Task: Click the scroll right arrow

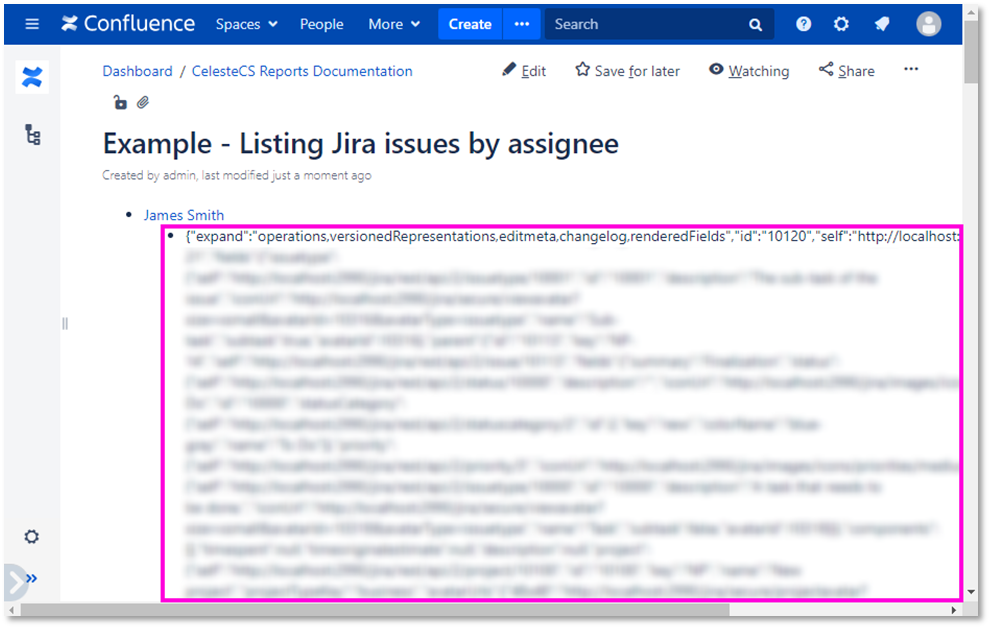Action: [x=954, y=610]
